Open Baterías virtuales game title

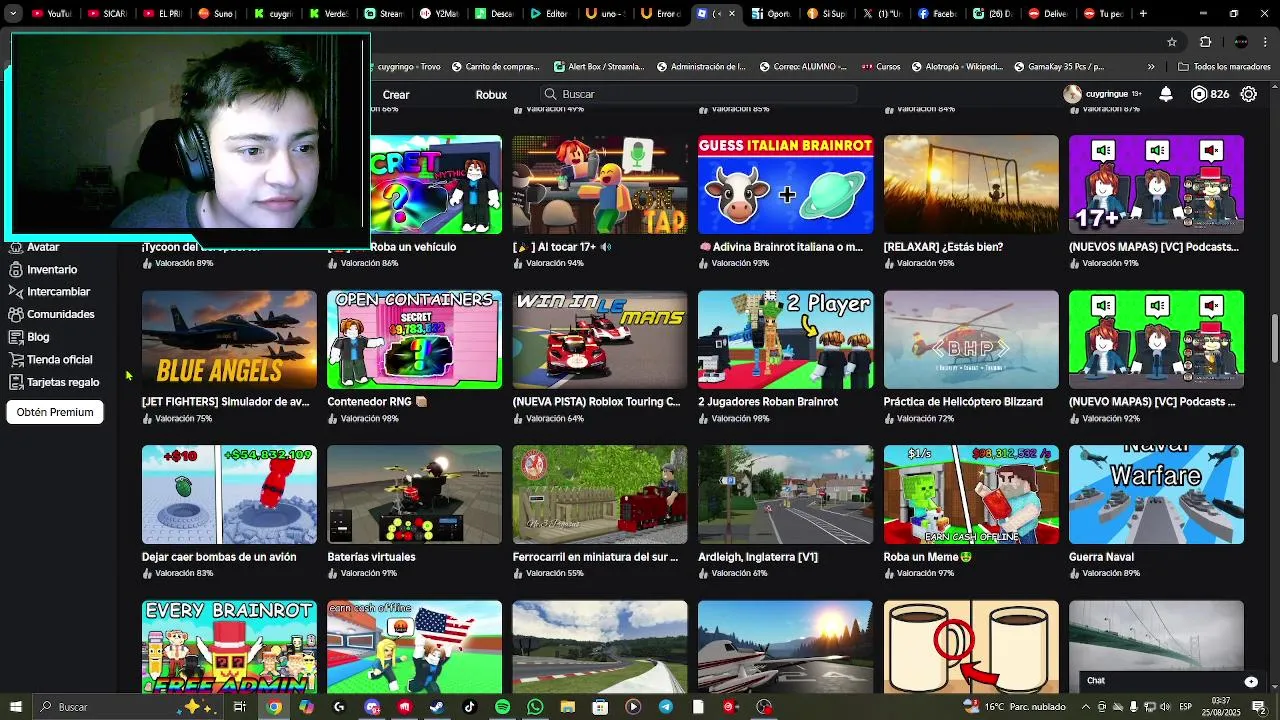371,557
